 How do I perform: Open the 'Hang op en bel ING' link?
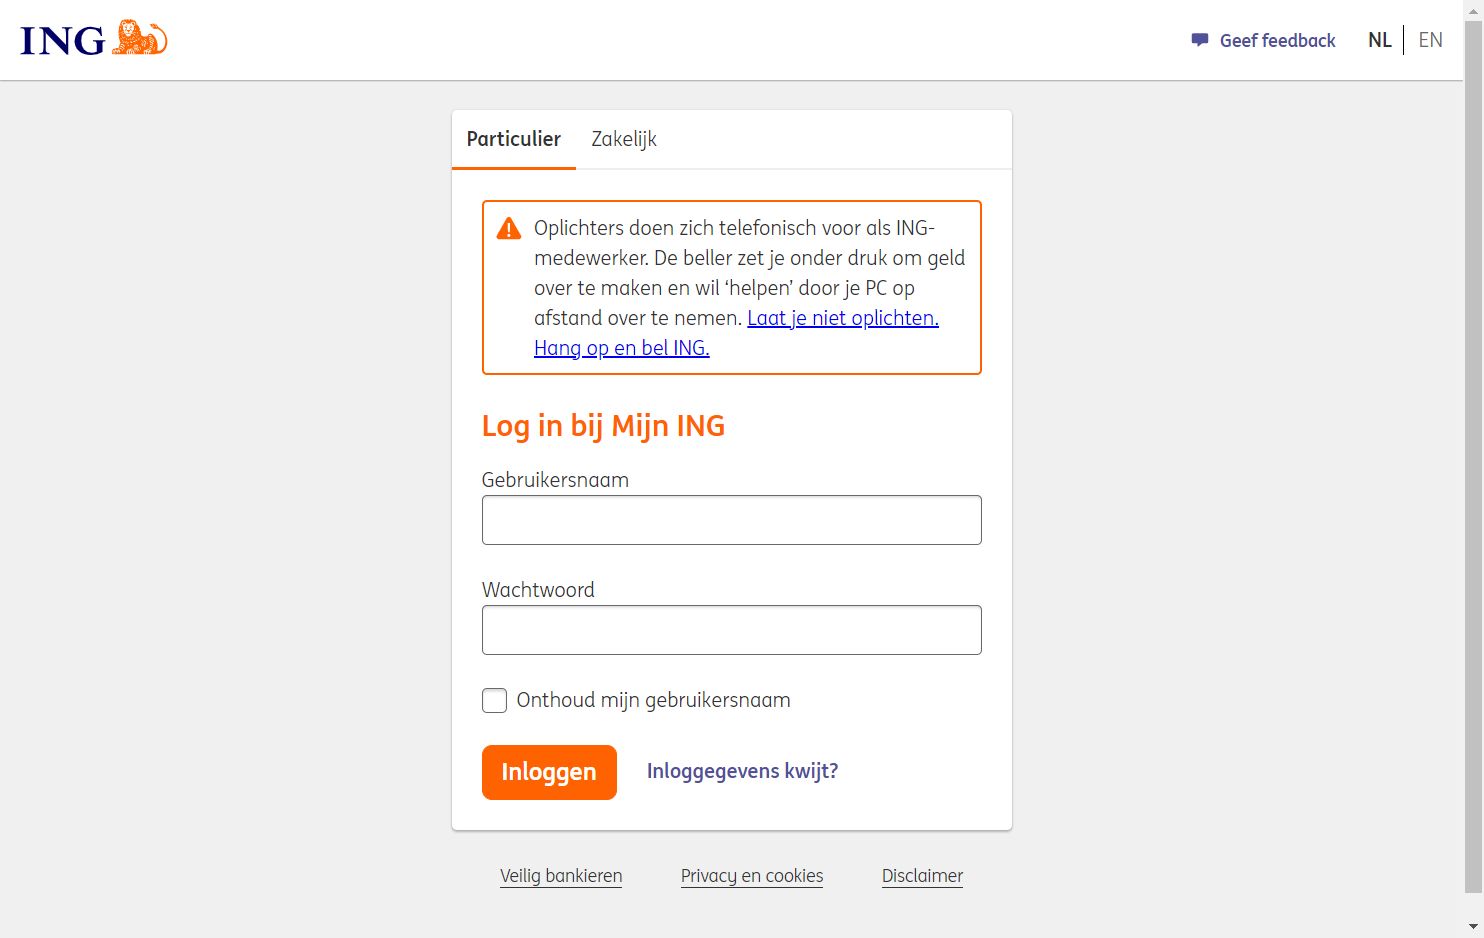tap(621, 348)
